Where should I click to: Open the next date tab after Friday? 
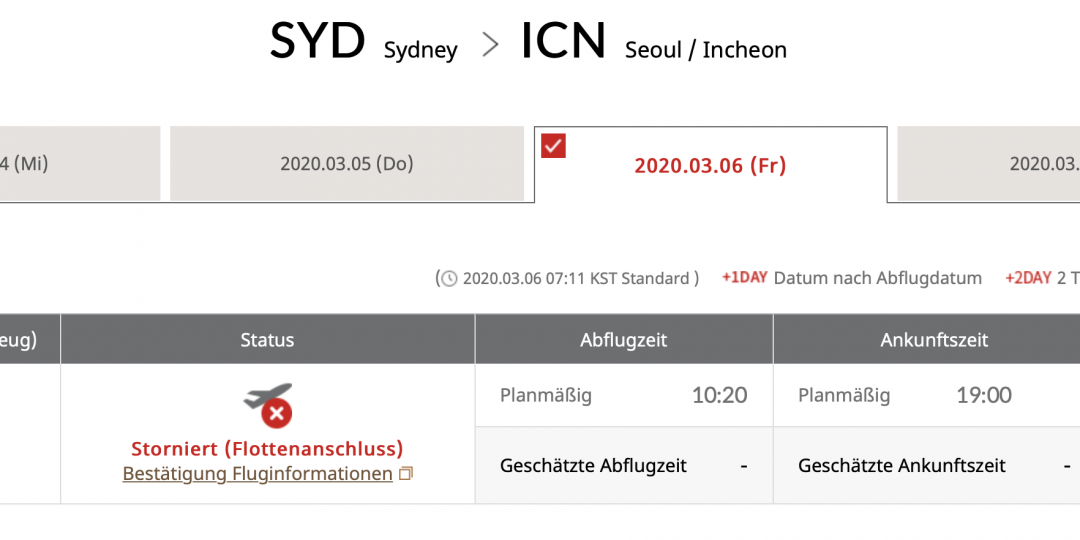[x=988, y=164]
